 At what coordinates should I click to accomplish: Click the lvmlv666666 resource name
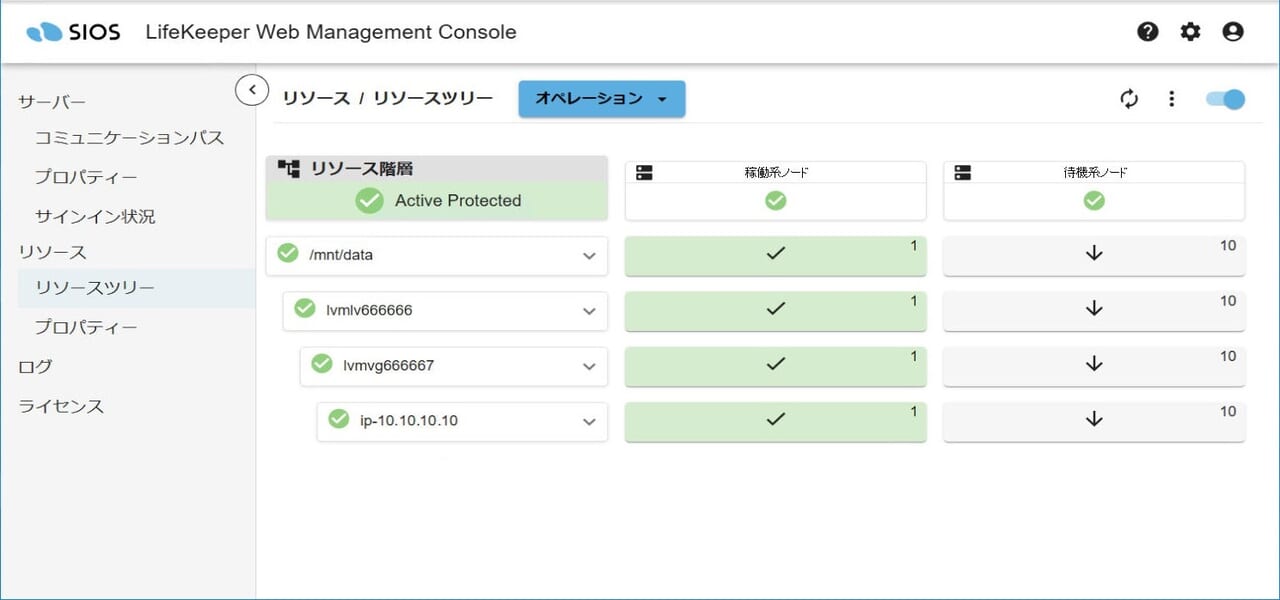(x=369, y=310)
